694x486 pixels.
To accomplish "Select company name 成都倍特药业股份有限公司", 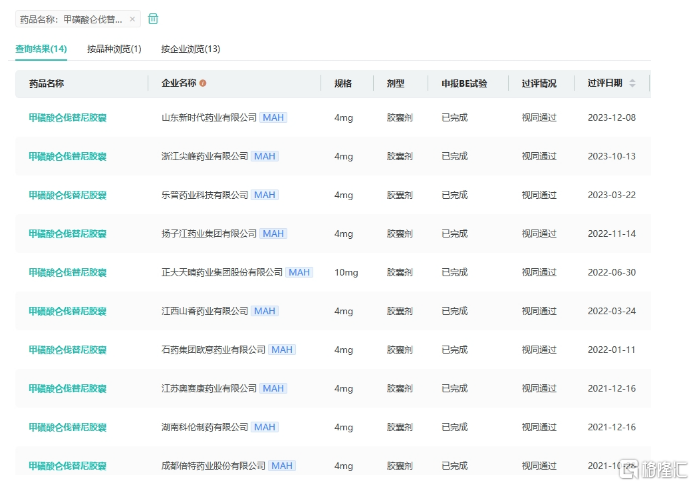I will [x=213, y=466].
